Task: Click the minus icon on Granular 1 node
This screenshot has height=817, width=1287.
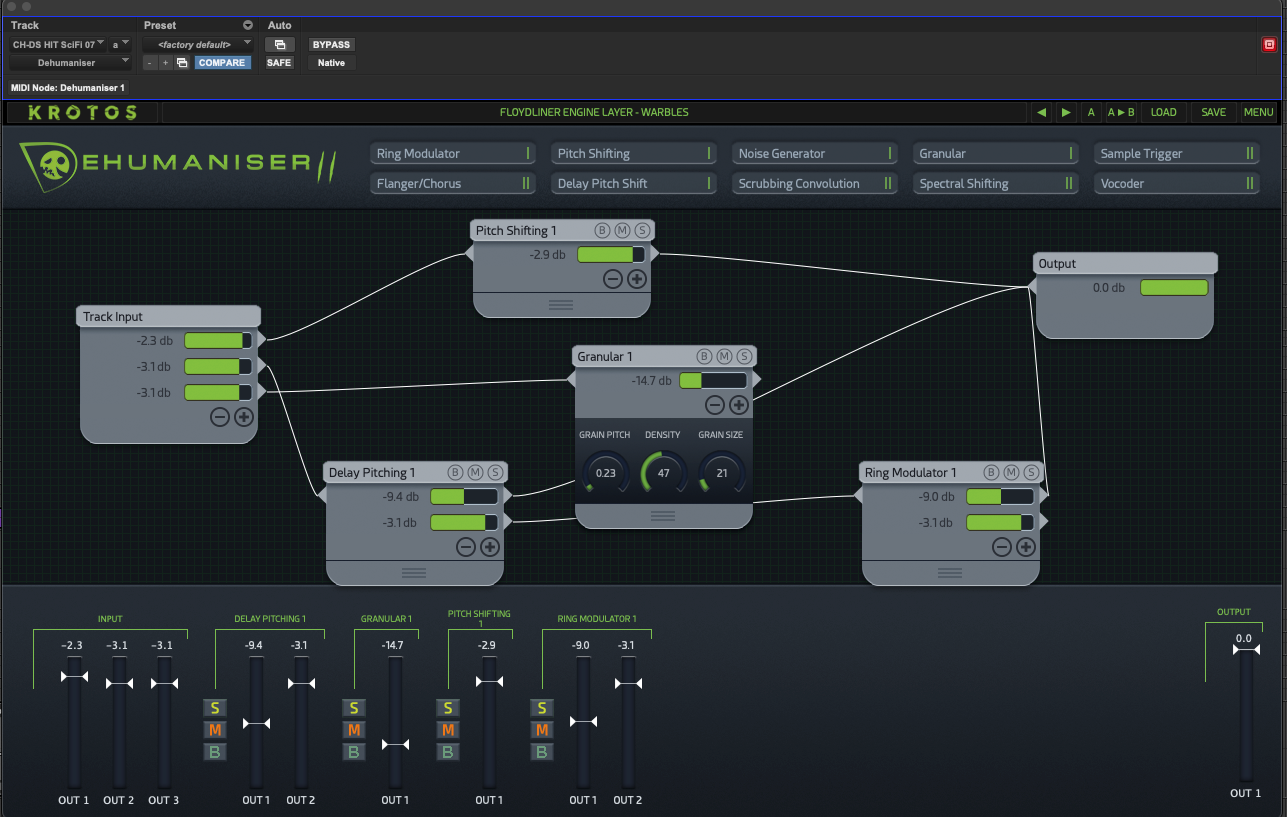Action: coord(714,405)
